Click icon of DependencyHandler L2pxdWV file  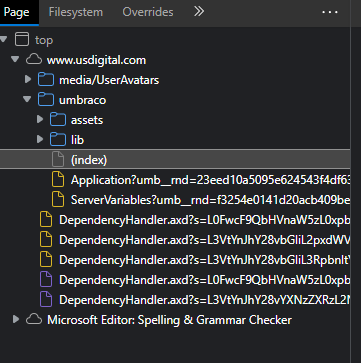coord(46,240)
